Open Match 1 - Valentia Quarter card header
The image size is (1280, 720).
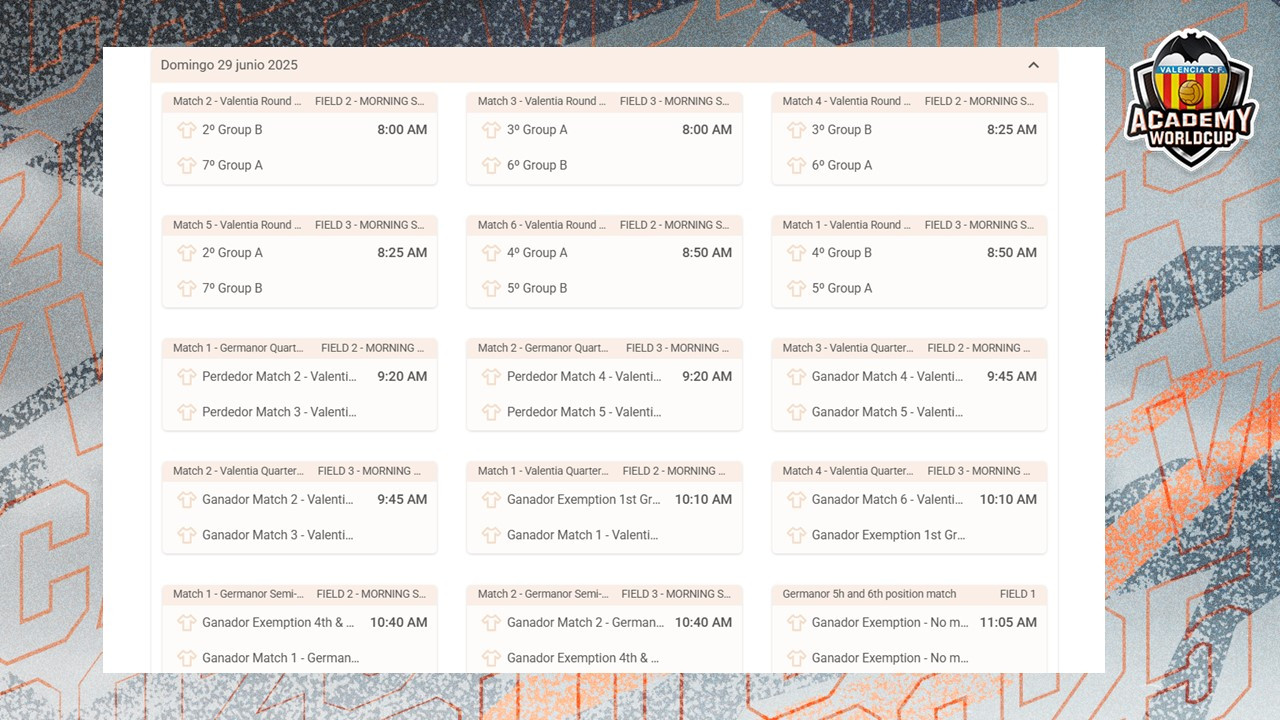[x=604, y=471]
